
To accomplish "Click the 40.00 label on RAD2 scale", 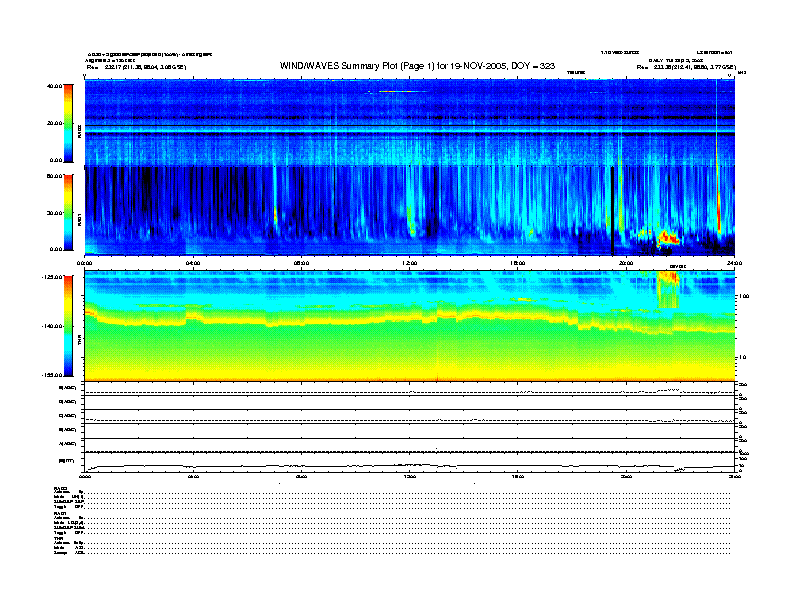I will (55, 86).
